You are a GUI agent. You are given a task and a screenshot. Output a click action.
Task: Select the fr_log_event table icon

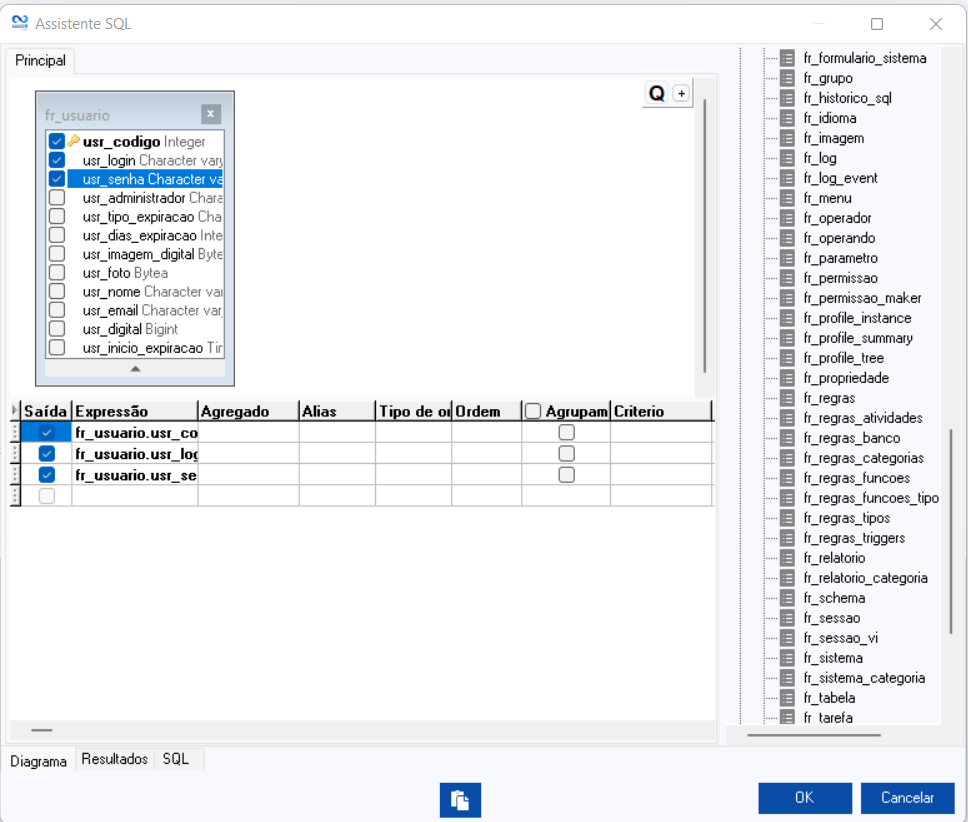[x=787, y=178]
